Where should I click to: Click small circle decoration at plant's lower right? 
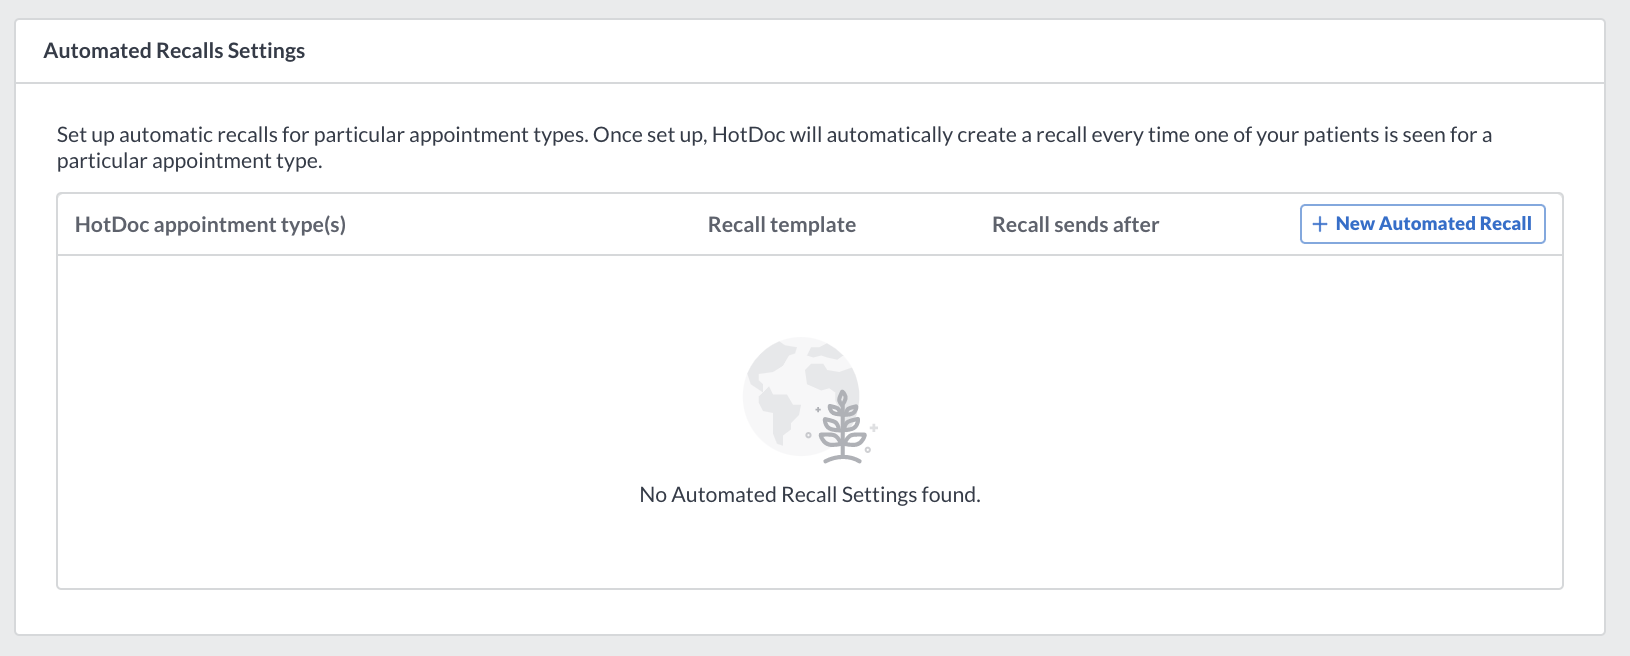868,449
